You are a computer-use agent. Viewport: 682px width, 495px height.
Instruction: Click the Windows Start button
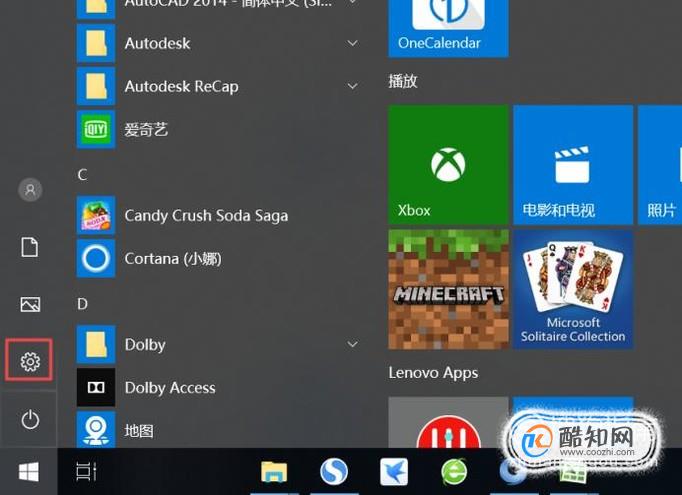click(29, 472)
